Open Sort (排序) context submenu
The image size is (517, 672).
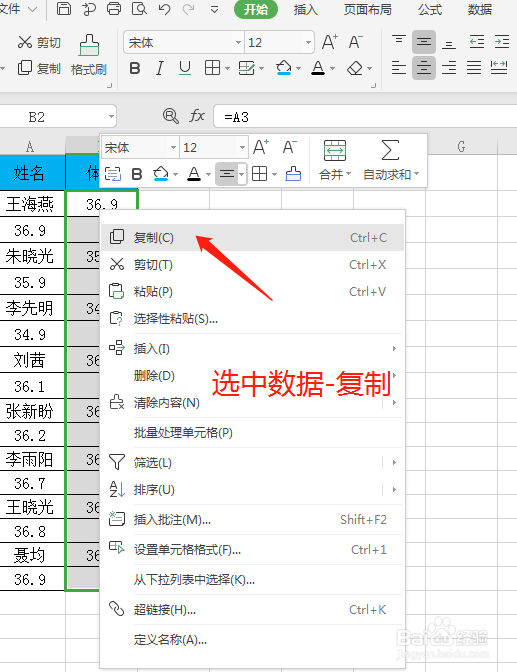pyautogui.click(x=252, y=489)
